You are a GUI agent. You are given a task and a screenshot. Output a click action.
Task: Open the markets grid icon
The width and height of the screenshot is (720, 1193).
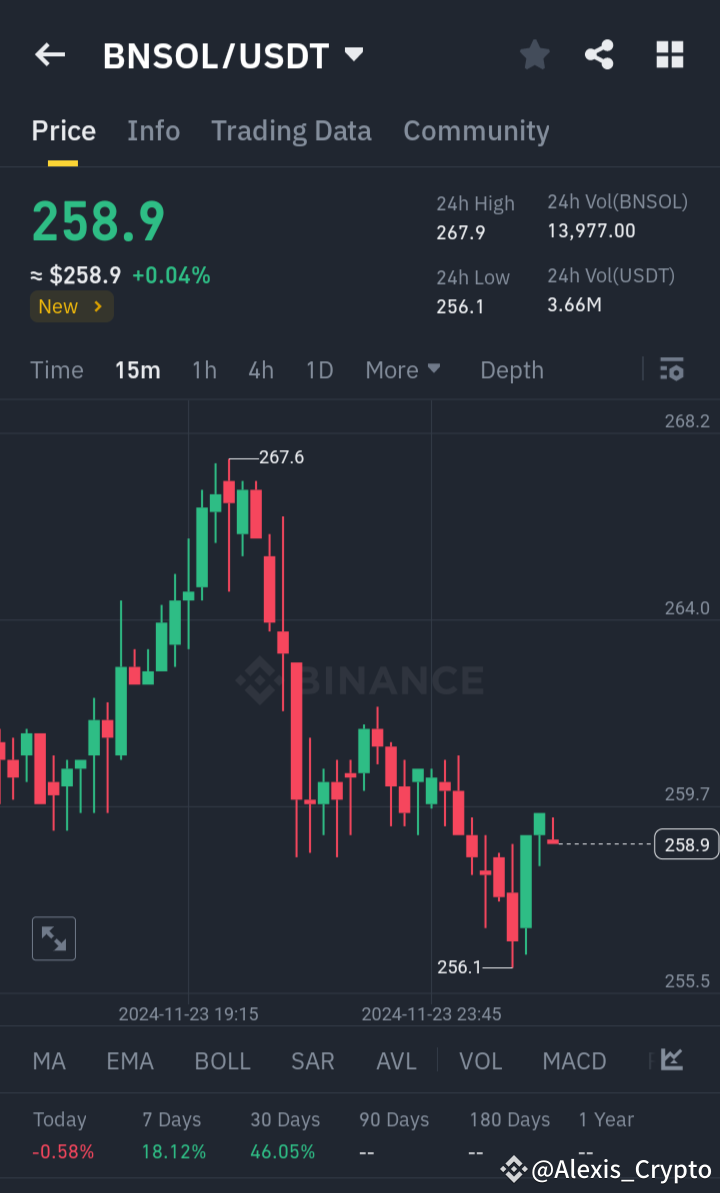tap(668, 55)
